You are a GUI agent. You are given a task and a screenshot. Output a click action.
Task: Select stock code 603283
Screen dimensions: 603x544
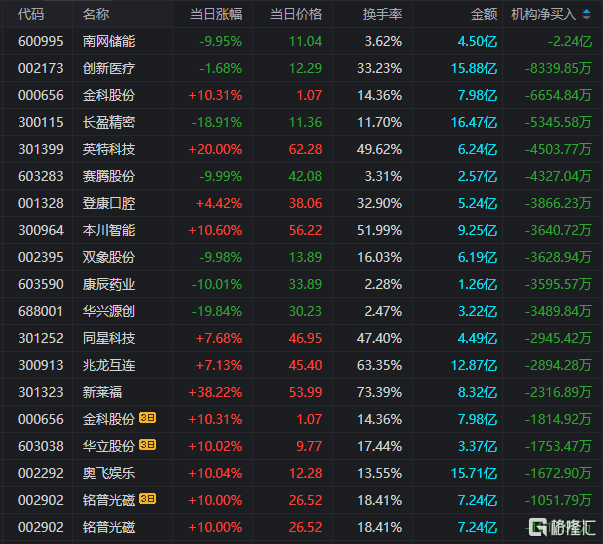click(x=41, y=176)
